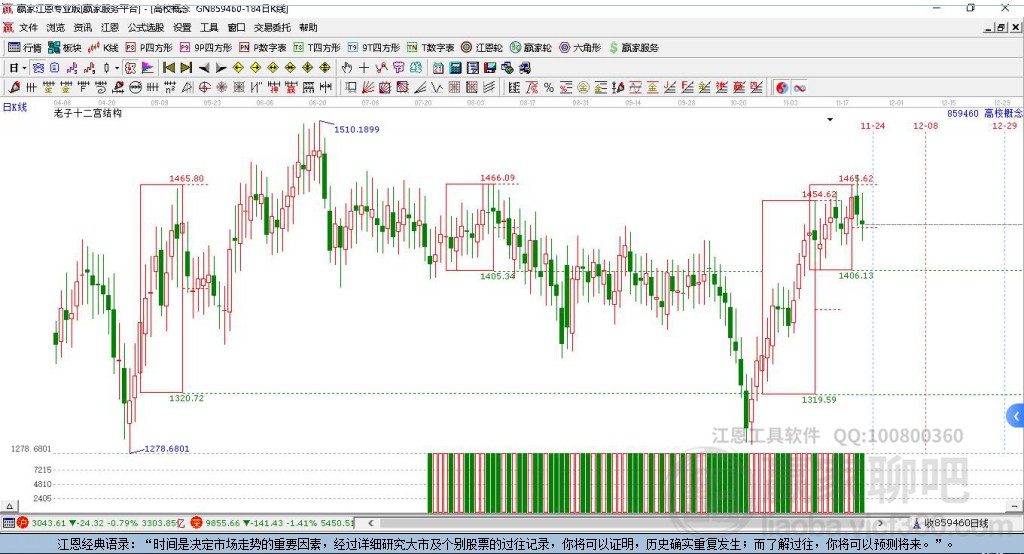Select the n² square lines tool
The height and width of the screenshot is (554, 1024).
170,88
